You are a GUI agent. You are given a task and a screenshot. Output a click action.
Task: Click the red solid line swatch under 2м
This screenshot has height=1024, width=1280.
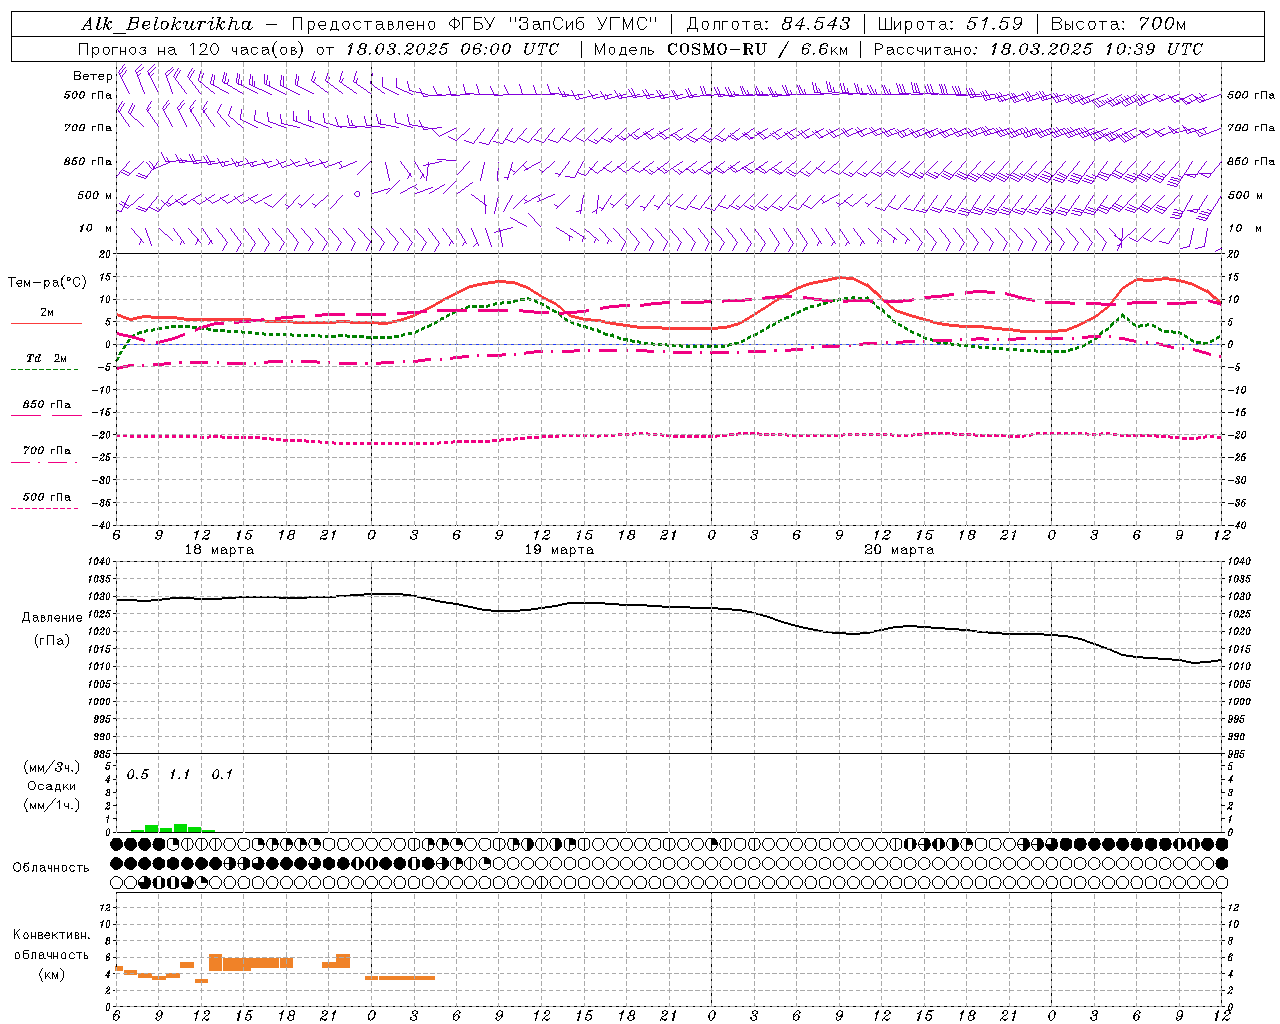(45, 323)
